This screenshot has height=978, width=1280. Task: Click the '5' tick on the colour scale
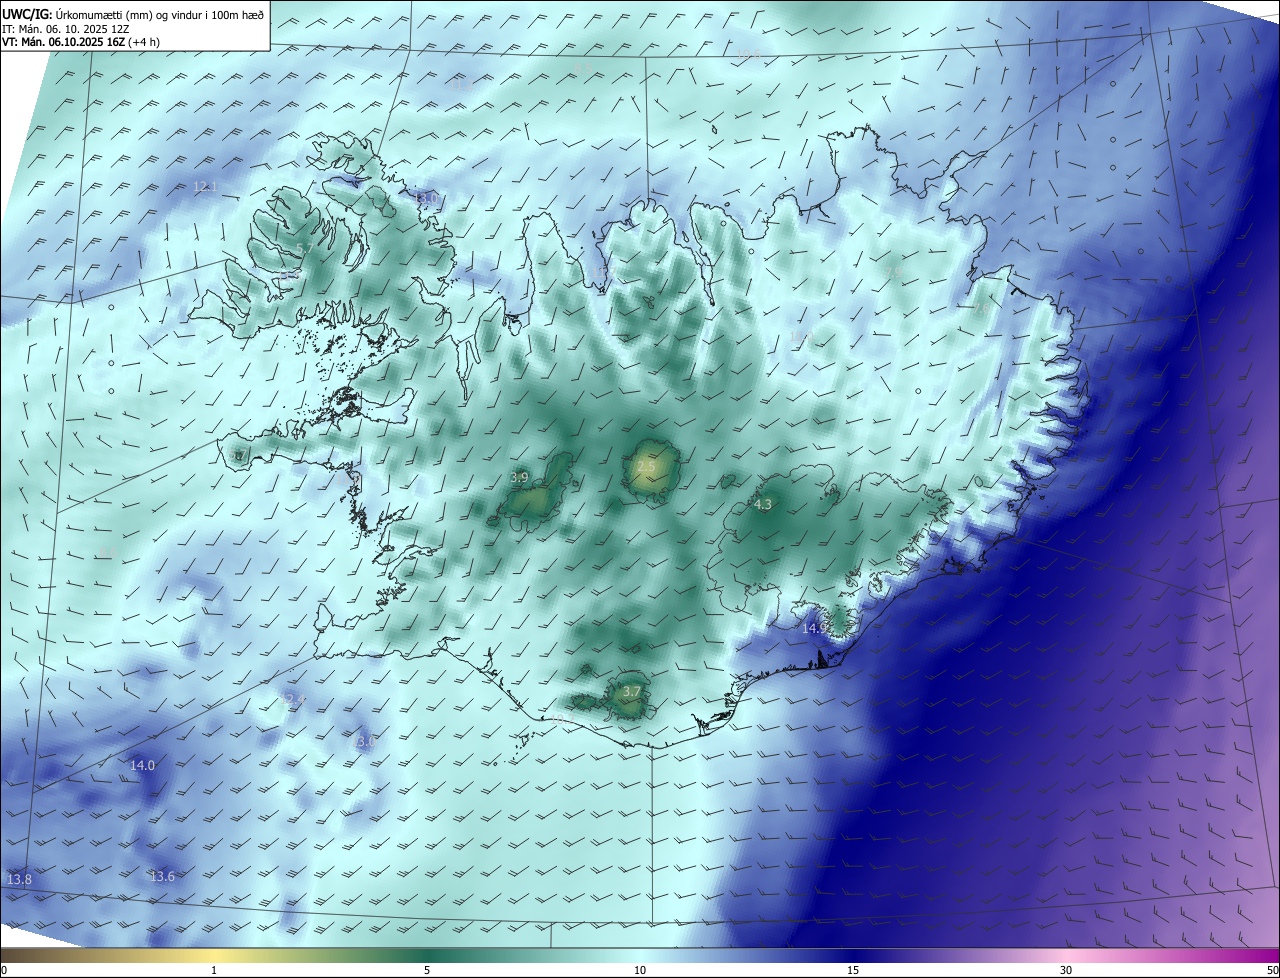pos(427,970)
